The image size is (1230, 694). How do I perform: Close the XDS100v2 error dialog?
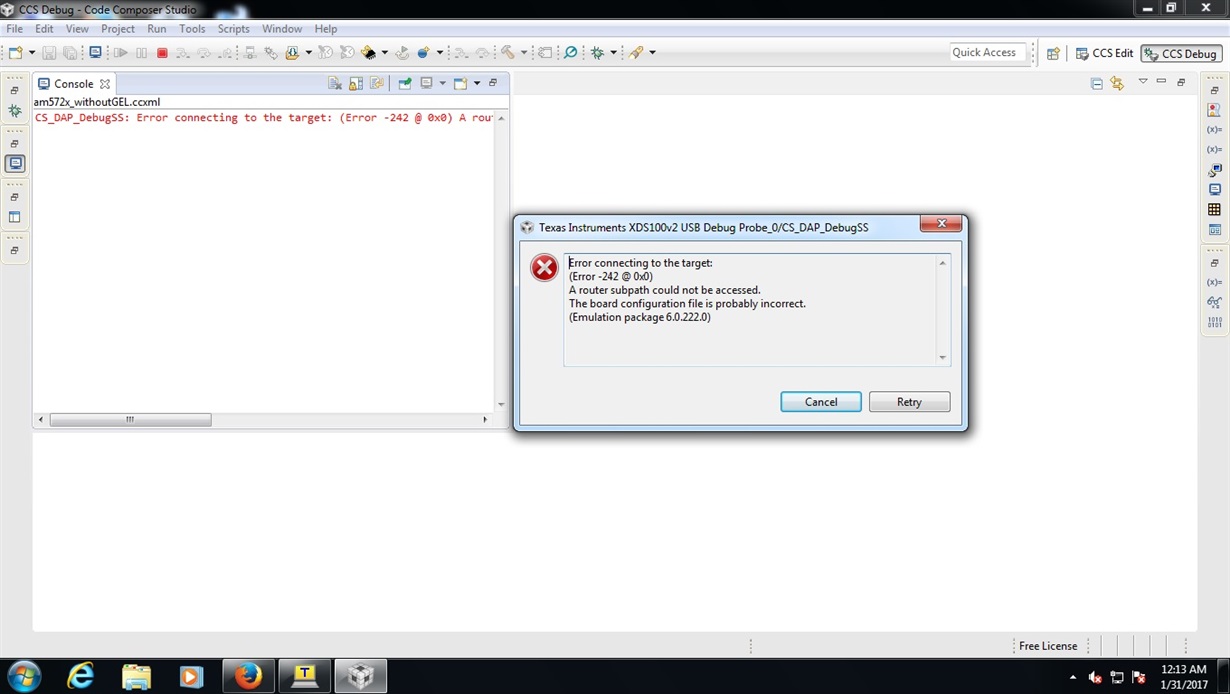click(x=941, y=224)
